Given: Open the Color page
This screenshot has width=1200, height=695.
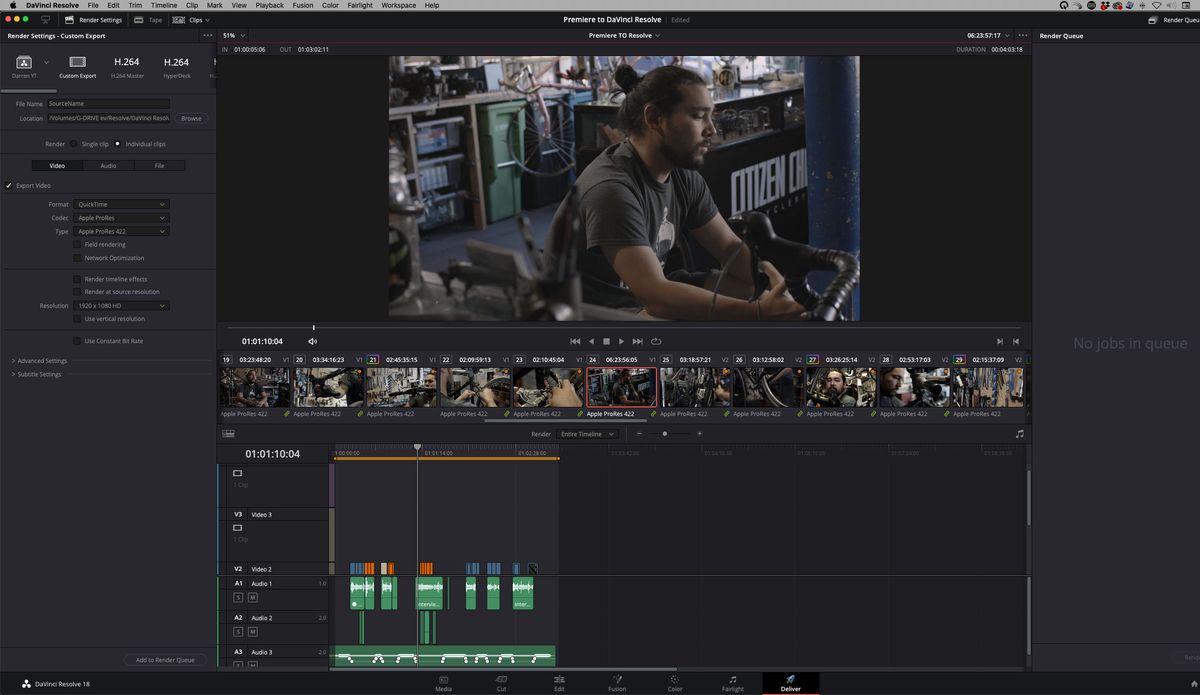Looking at the screenshot, I should point(675,686).
